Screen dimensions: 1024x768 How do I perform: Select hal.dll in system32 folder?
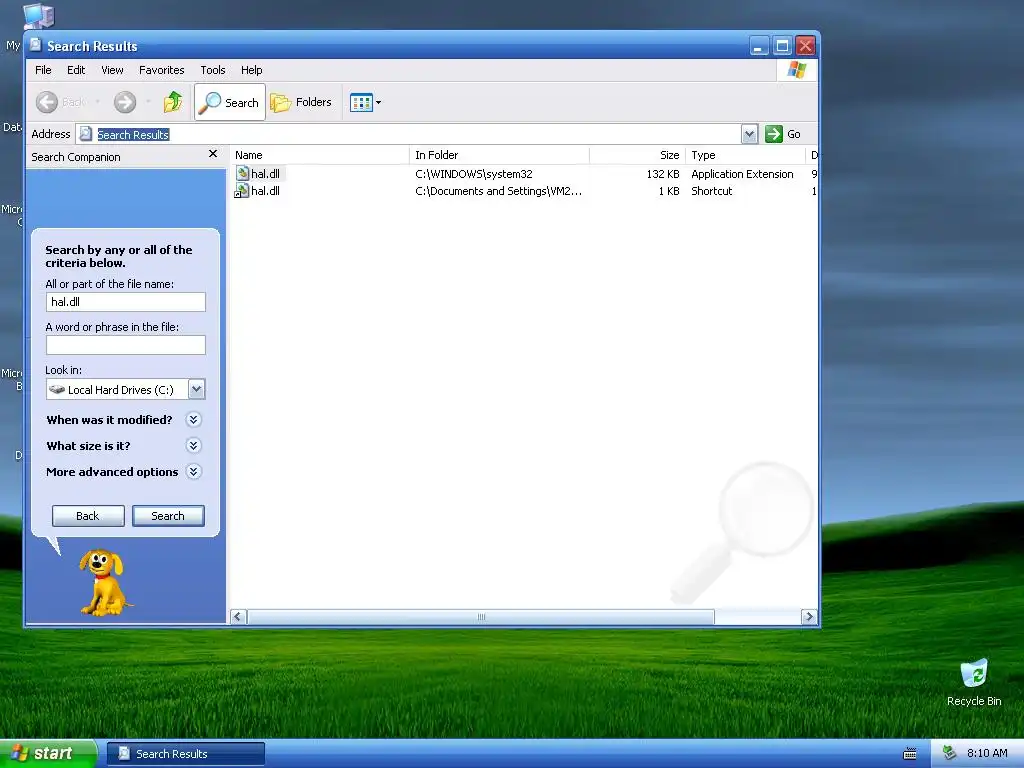tap(259, 174)
